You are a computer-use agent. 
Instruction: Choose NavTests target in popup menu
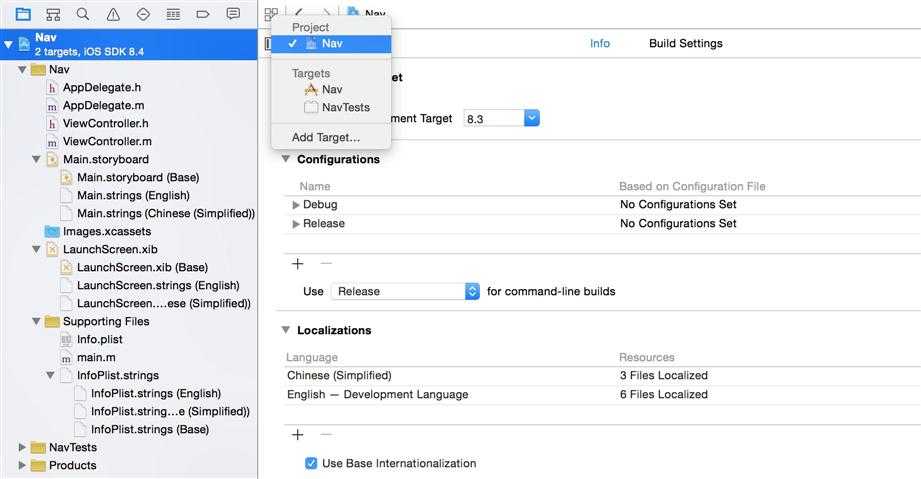tap(331, 108)
